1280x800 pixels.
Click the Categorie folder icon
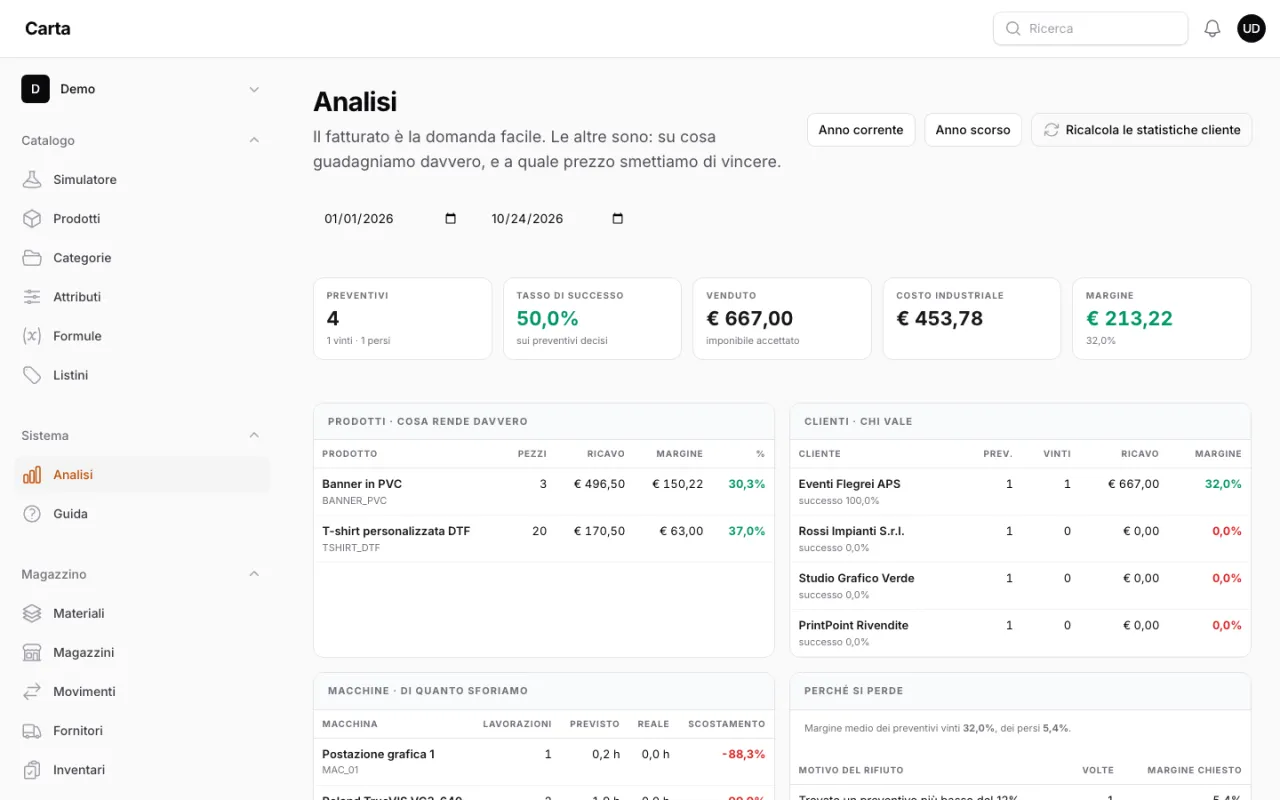(32, 258)
